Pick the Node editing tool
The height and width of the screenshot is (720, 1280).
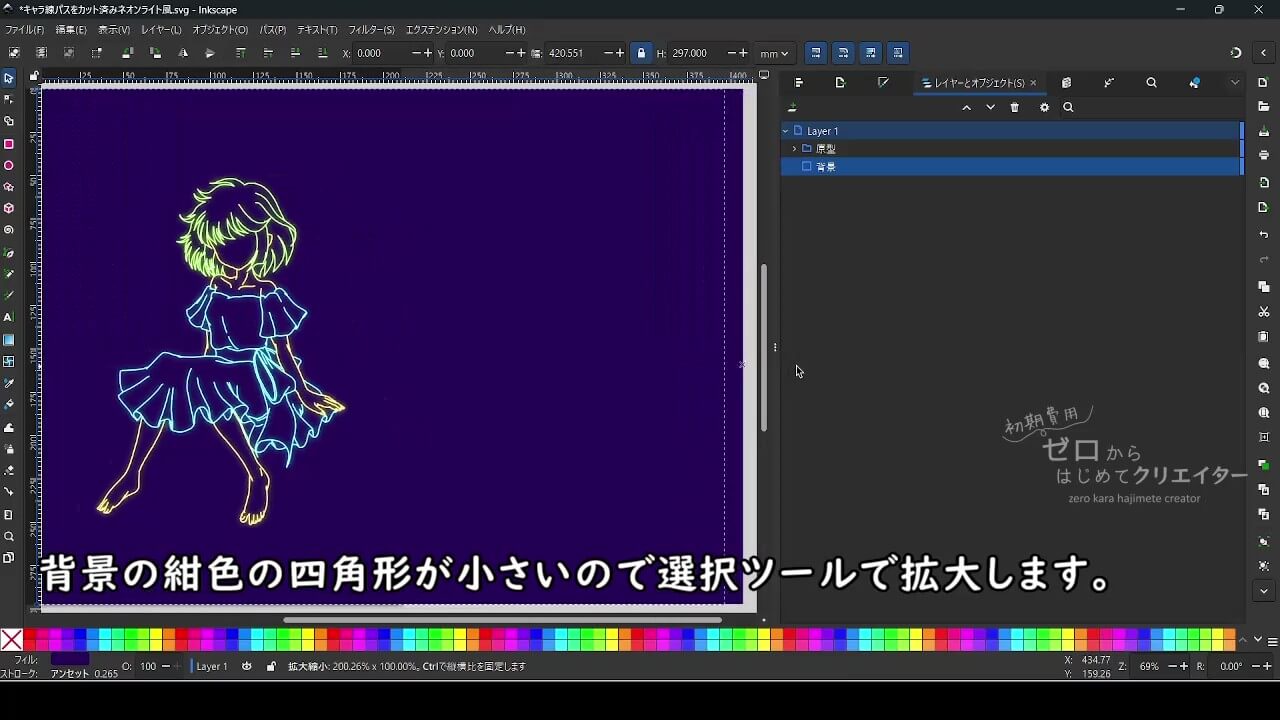[x=9, y=99]
